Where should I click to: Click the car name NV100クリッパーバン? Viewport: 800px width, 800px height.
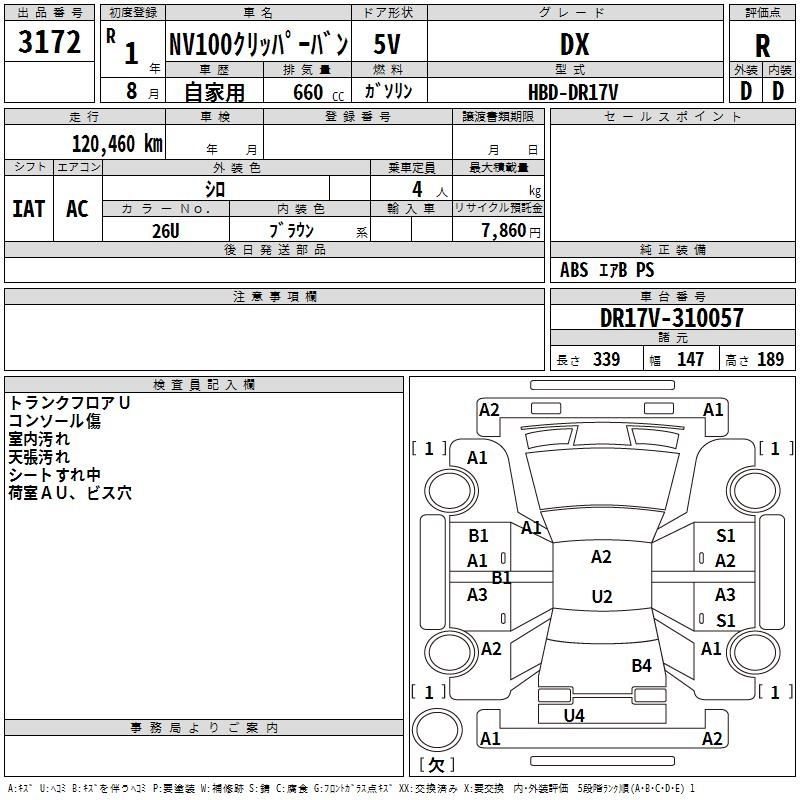click(x=258, y=44)
